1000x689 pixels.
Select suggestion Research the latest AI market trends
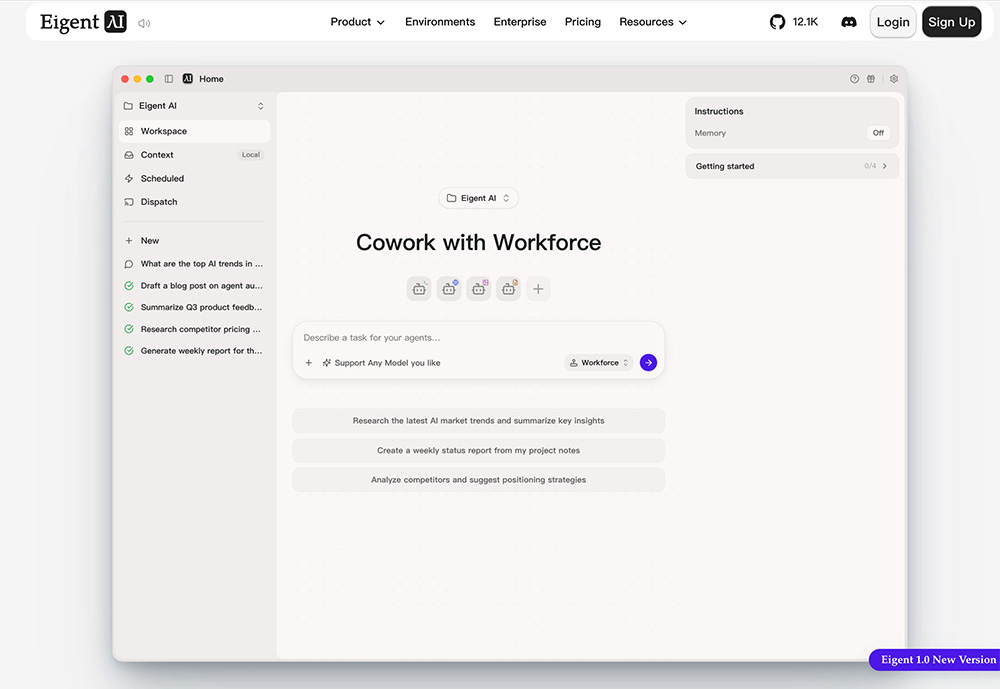tap(478, 421)
